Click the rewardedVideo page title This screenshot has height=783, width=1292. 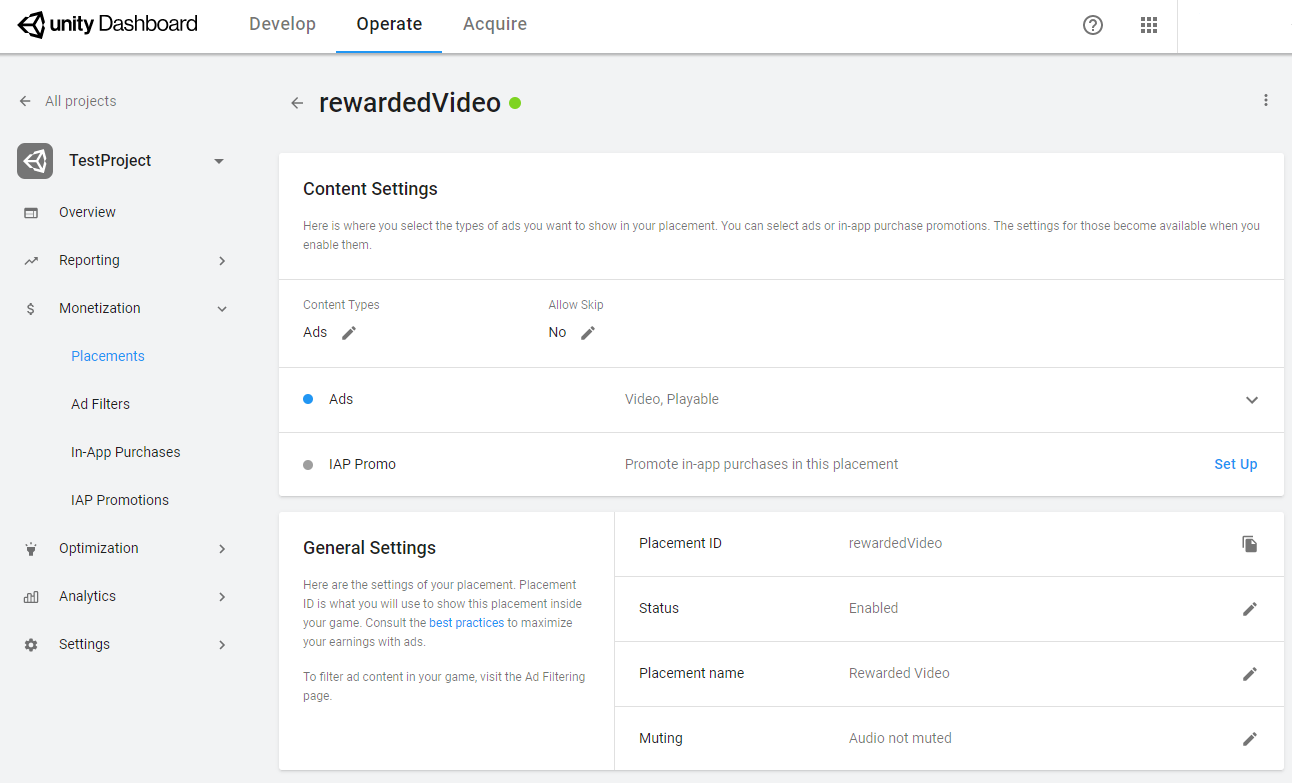pyautogui.click(x=410, y=102)
